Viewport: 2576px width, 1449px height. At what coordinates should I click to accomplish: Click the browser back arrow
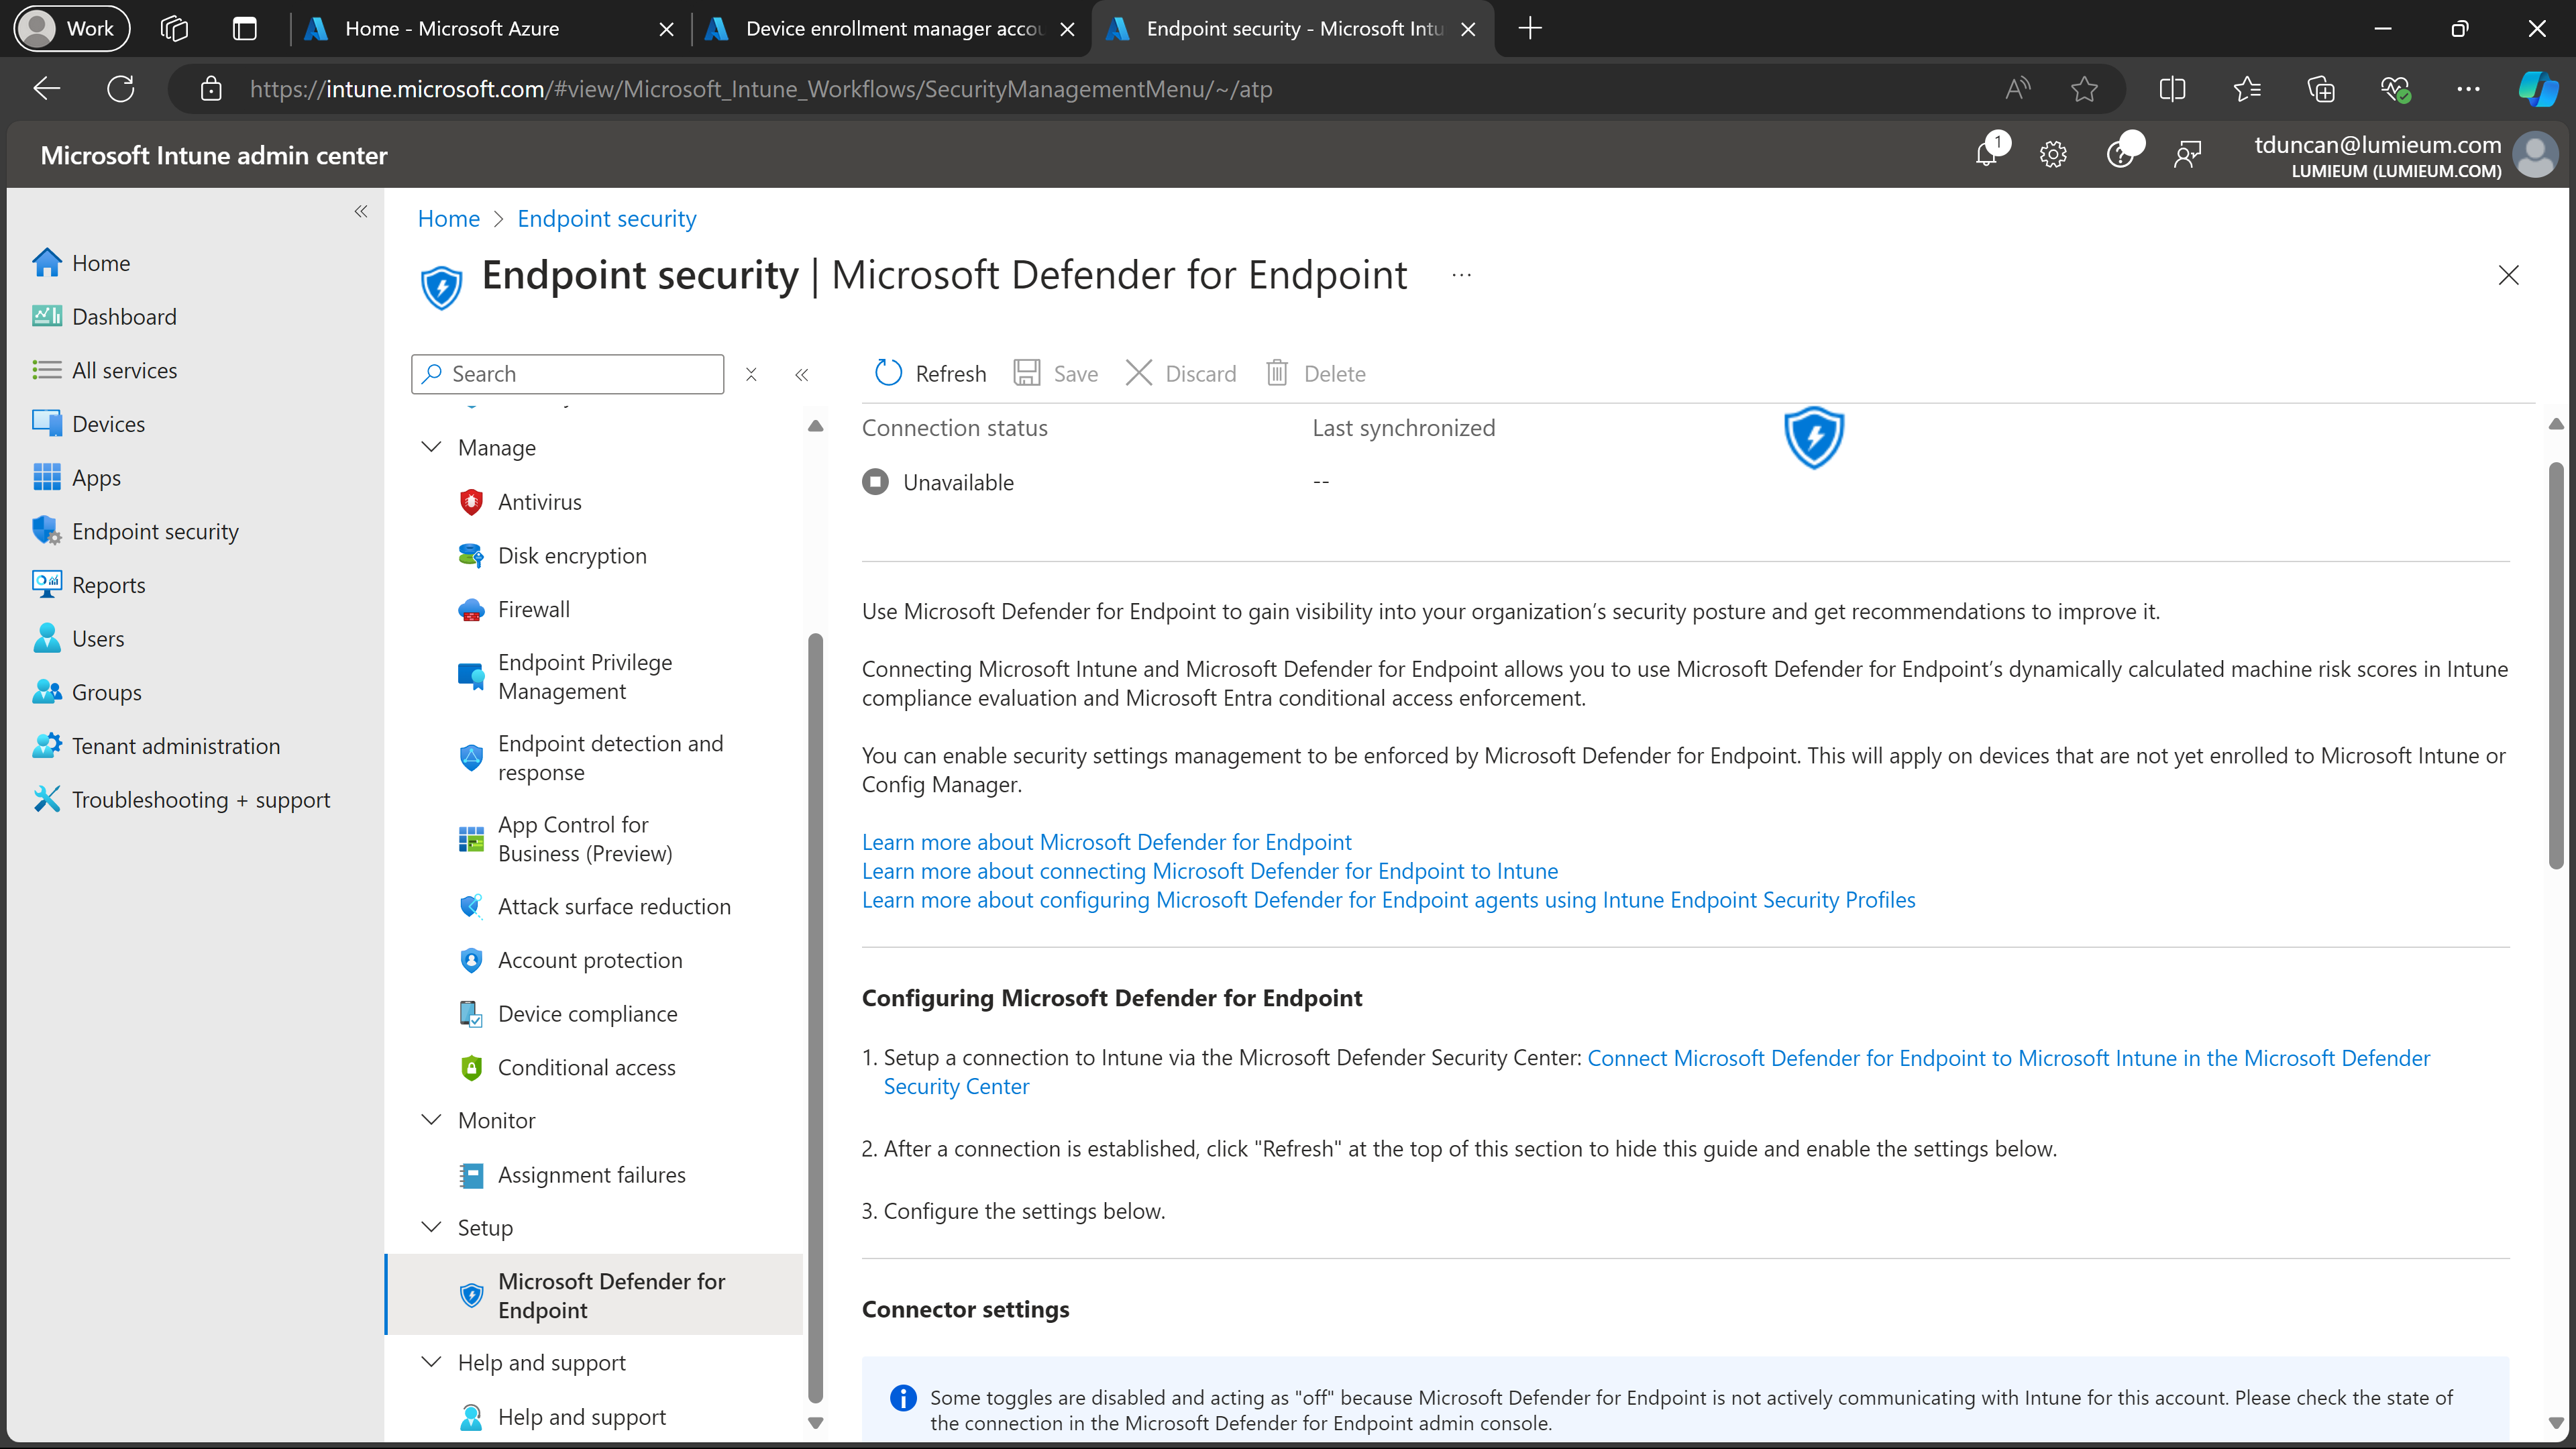(46, 89)
